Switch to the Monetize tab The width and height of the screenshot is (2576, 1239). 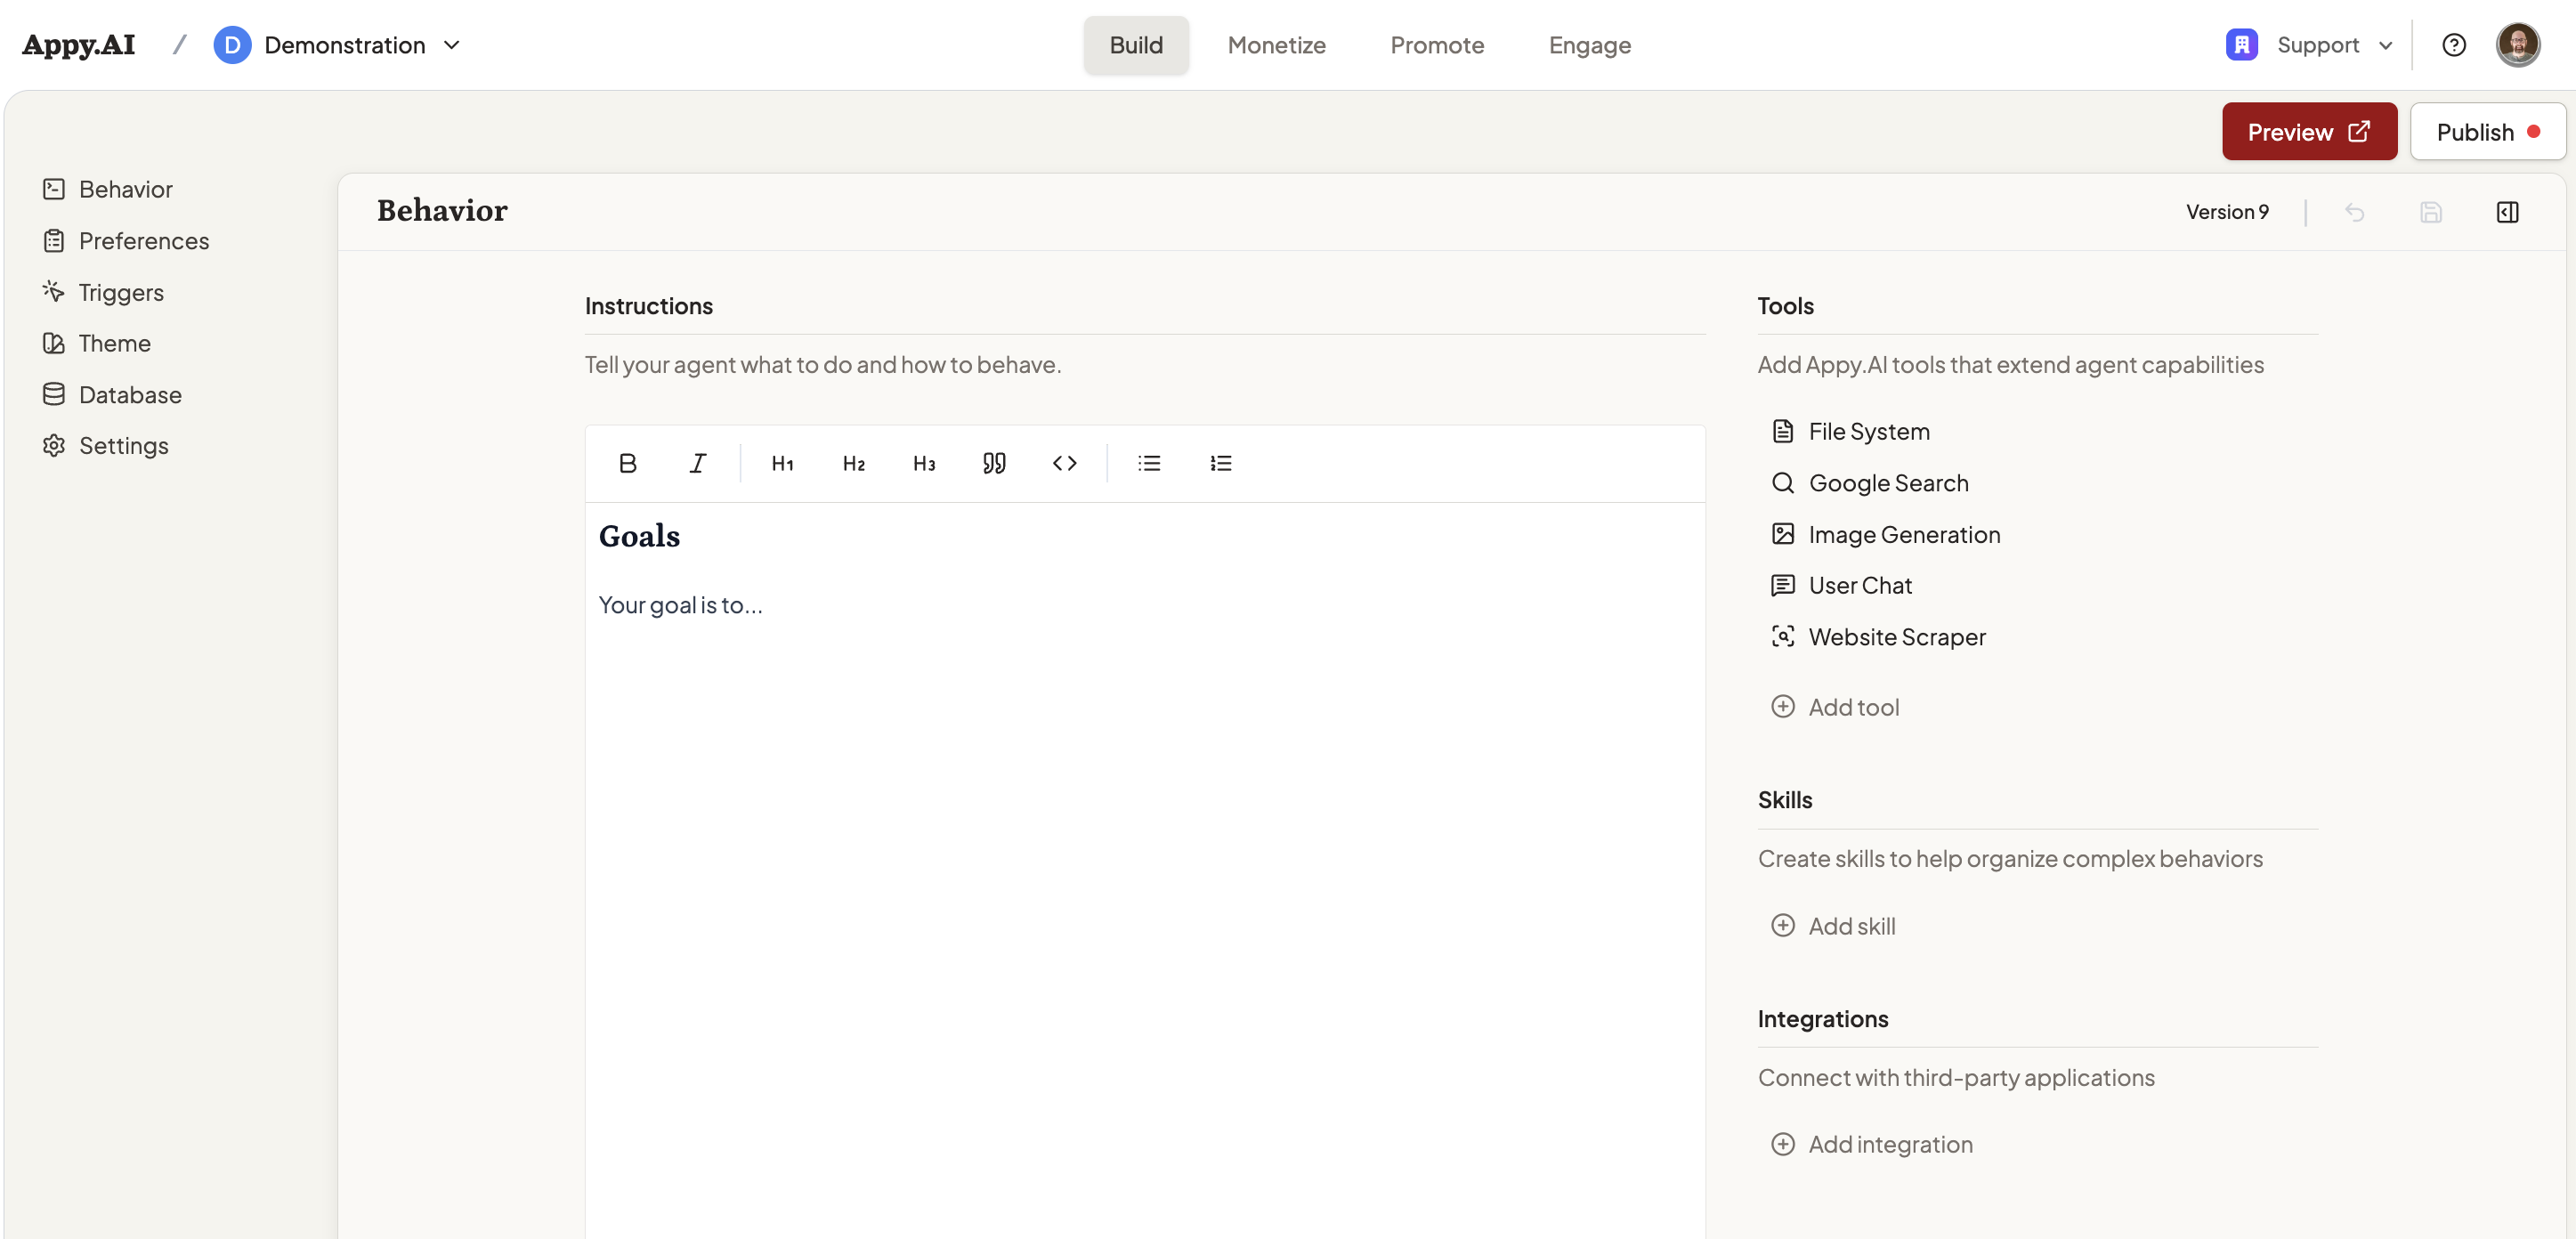coord(1276,45)
